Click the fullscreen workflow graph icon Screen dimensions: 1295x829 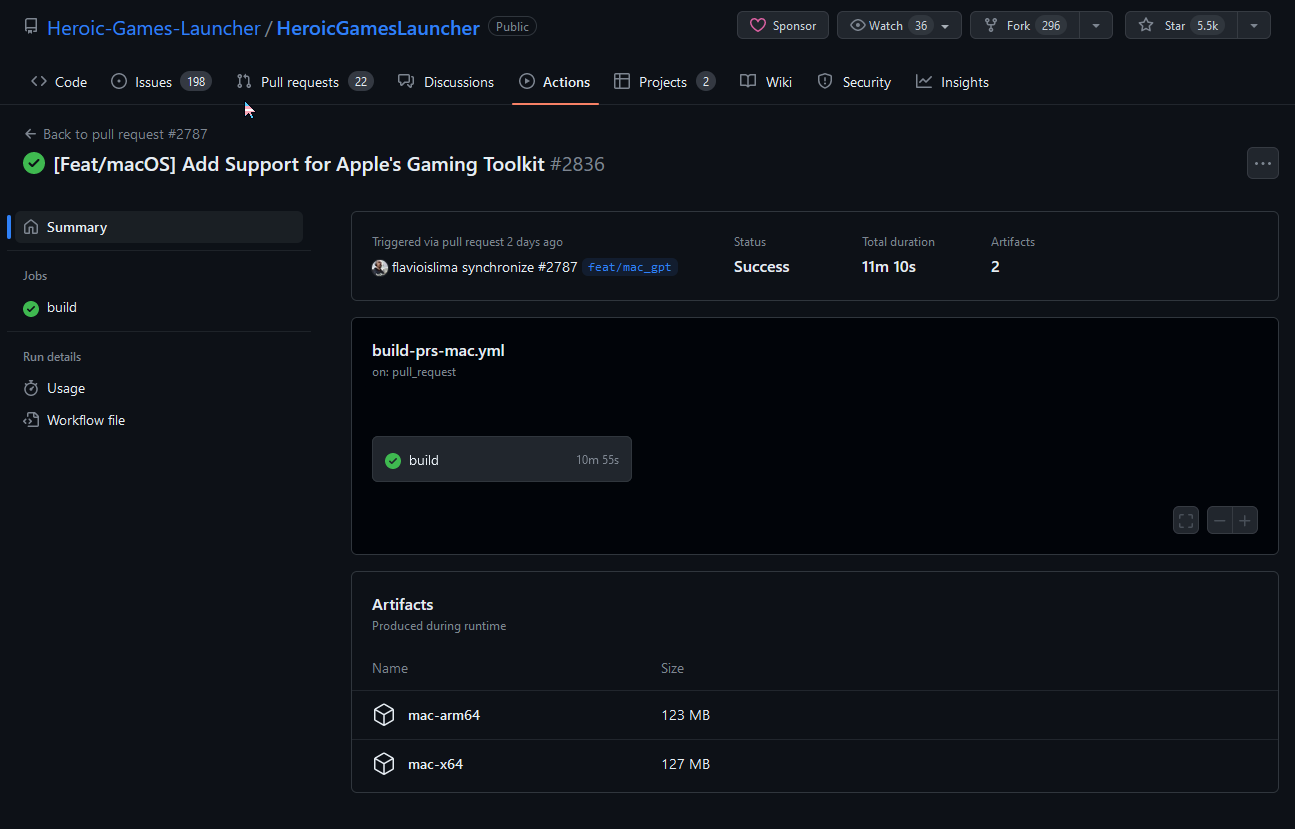(1186, 520)
